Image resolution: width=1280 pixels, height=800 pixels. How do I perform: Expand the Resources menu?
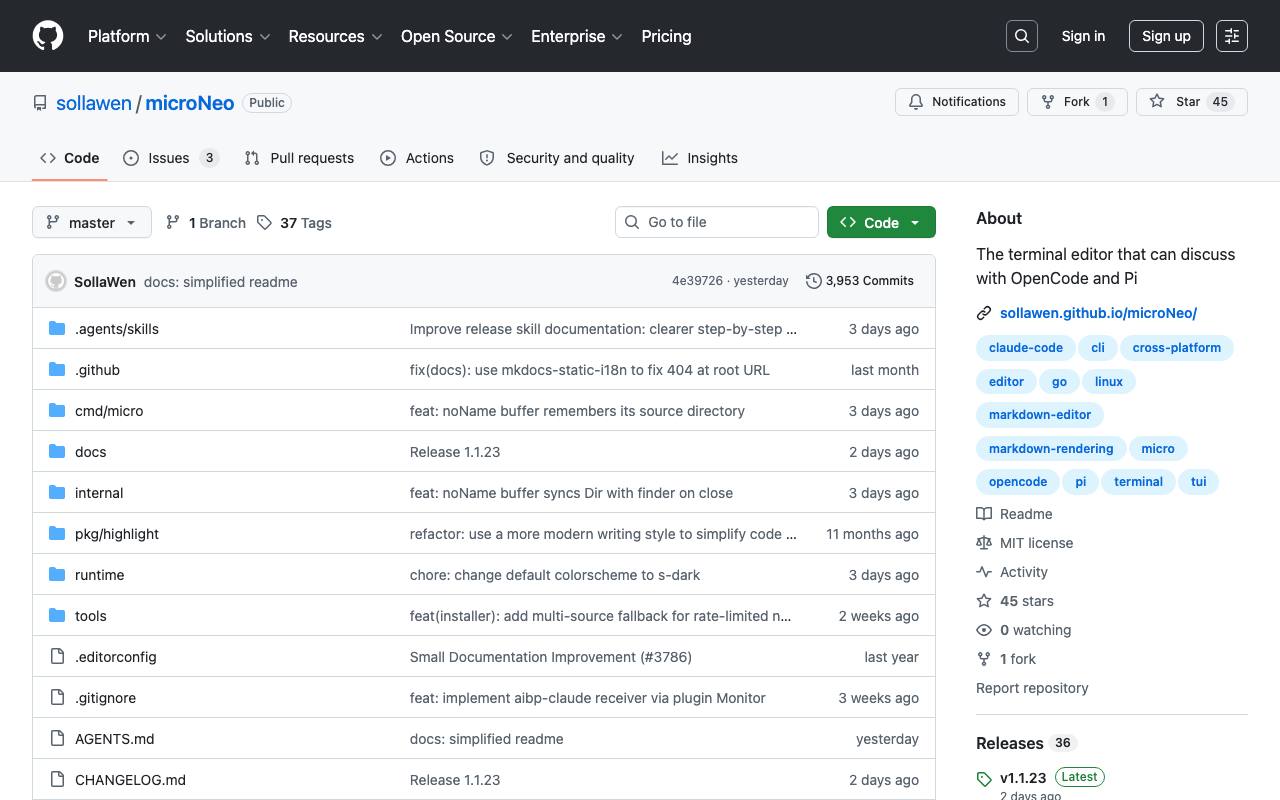pos(335,36)
